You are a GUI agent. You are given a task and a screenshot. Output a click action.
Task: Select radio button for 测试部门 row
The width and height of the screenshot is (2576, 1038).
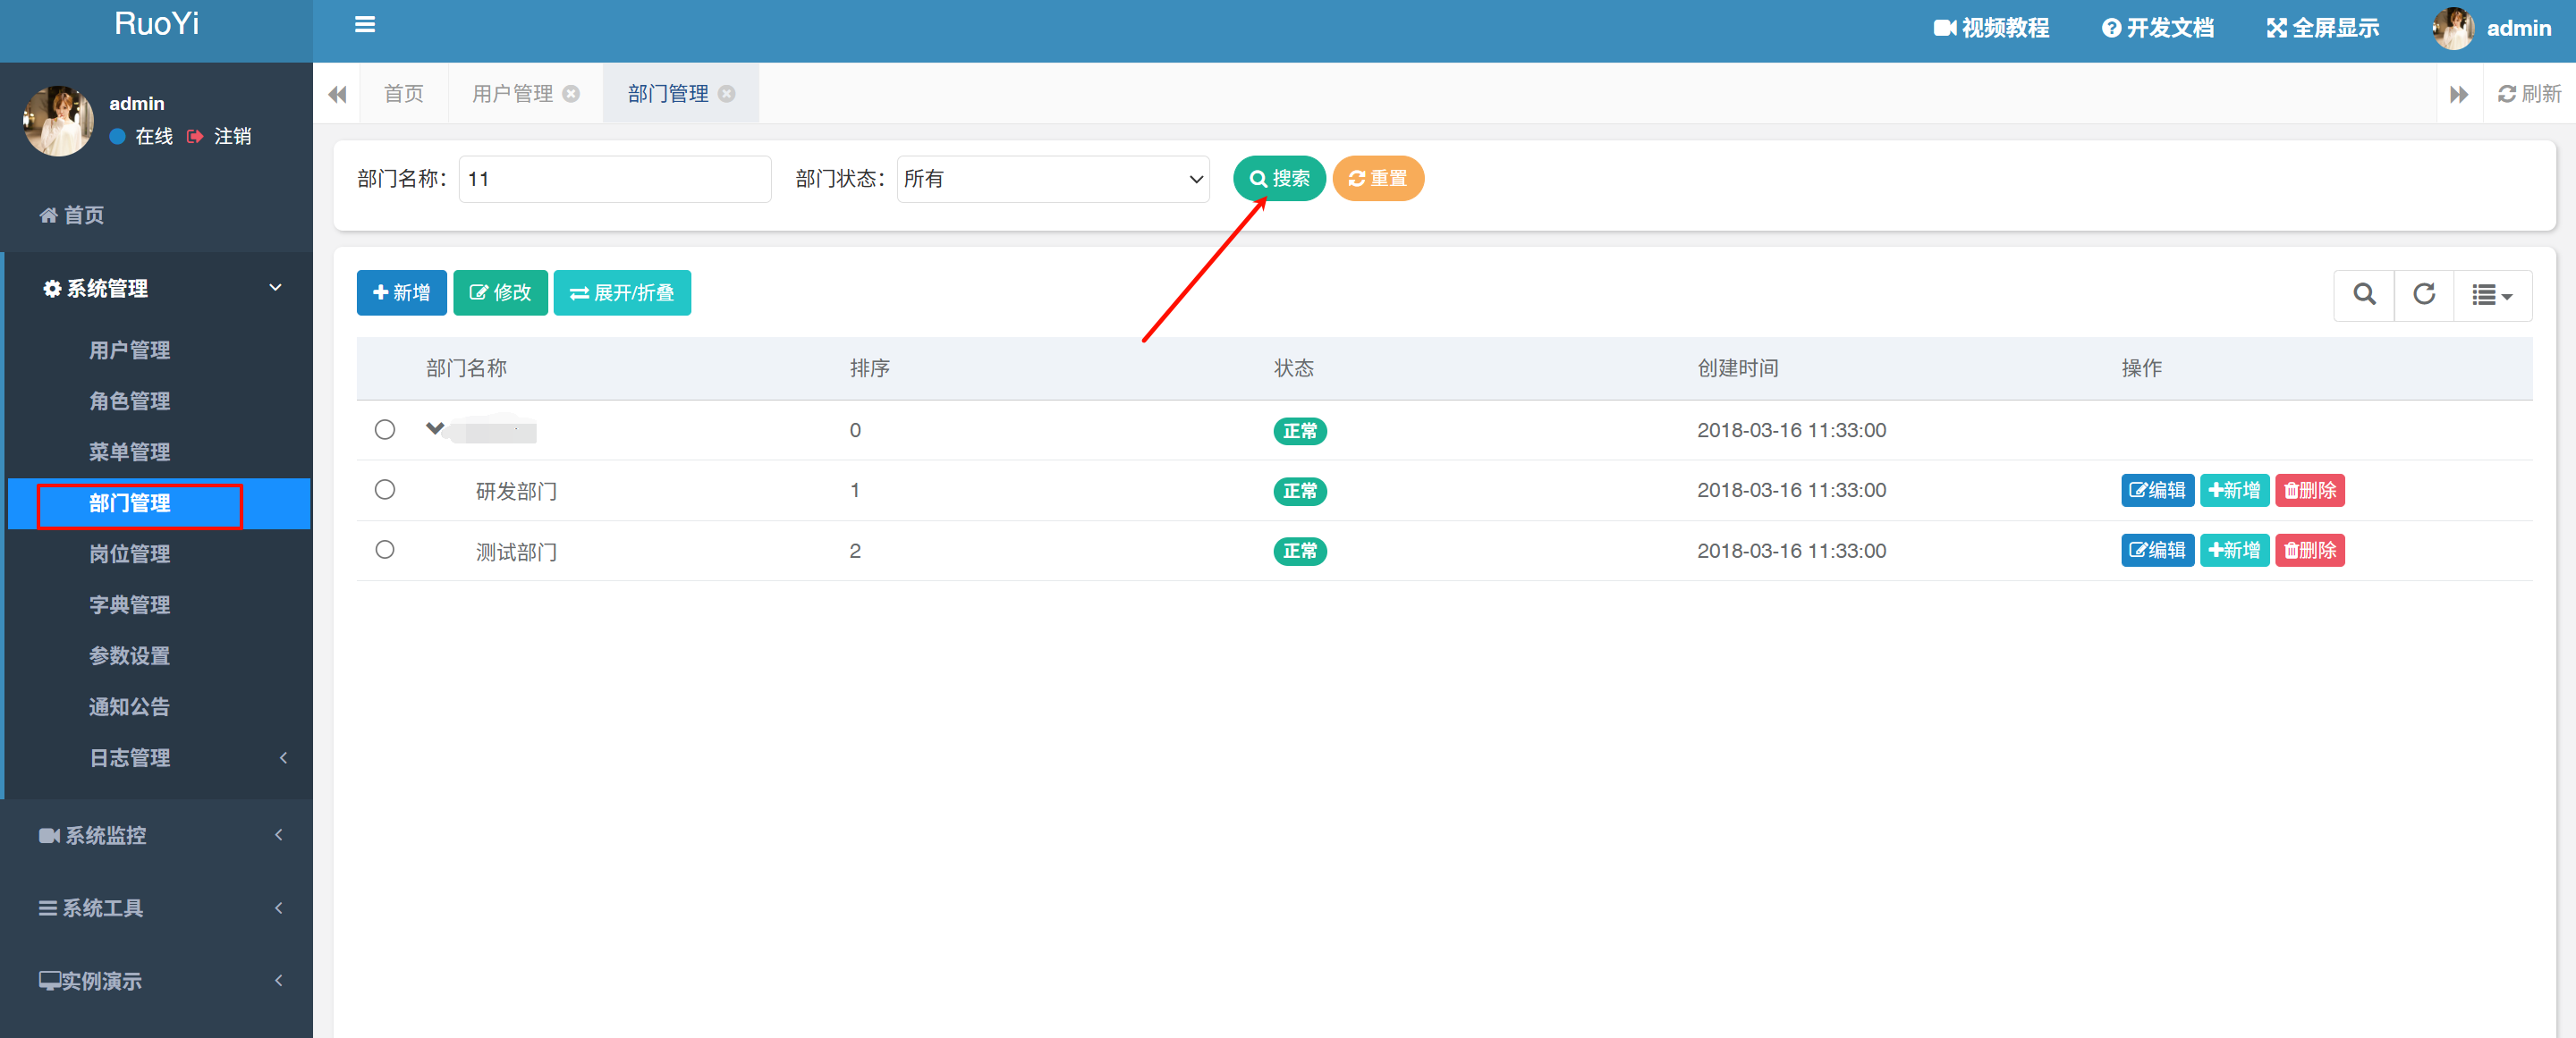coord(385,550)
